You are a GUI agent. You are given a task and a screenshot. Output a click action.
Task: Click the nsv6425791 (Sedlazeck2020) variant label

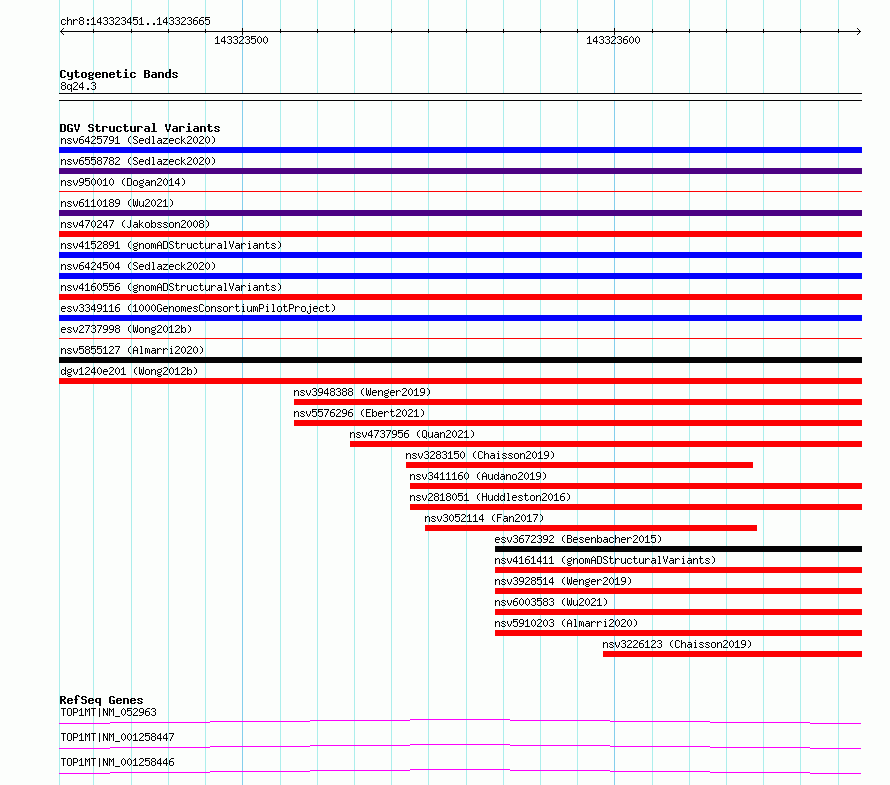click(x=138, y=140)
